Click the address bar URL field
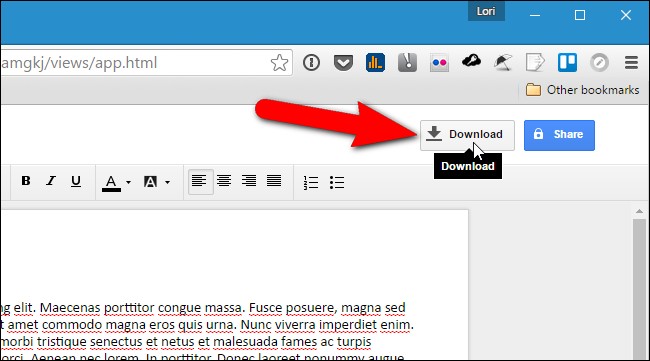The image size is (650, 361). (147, 63)
